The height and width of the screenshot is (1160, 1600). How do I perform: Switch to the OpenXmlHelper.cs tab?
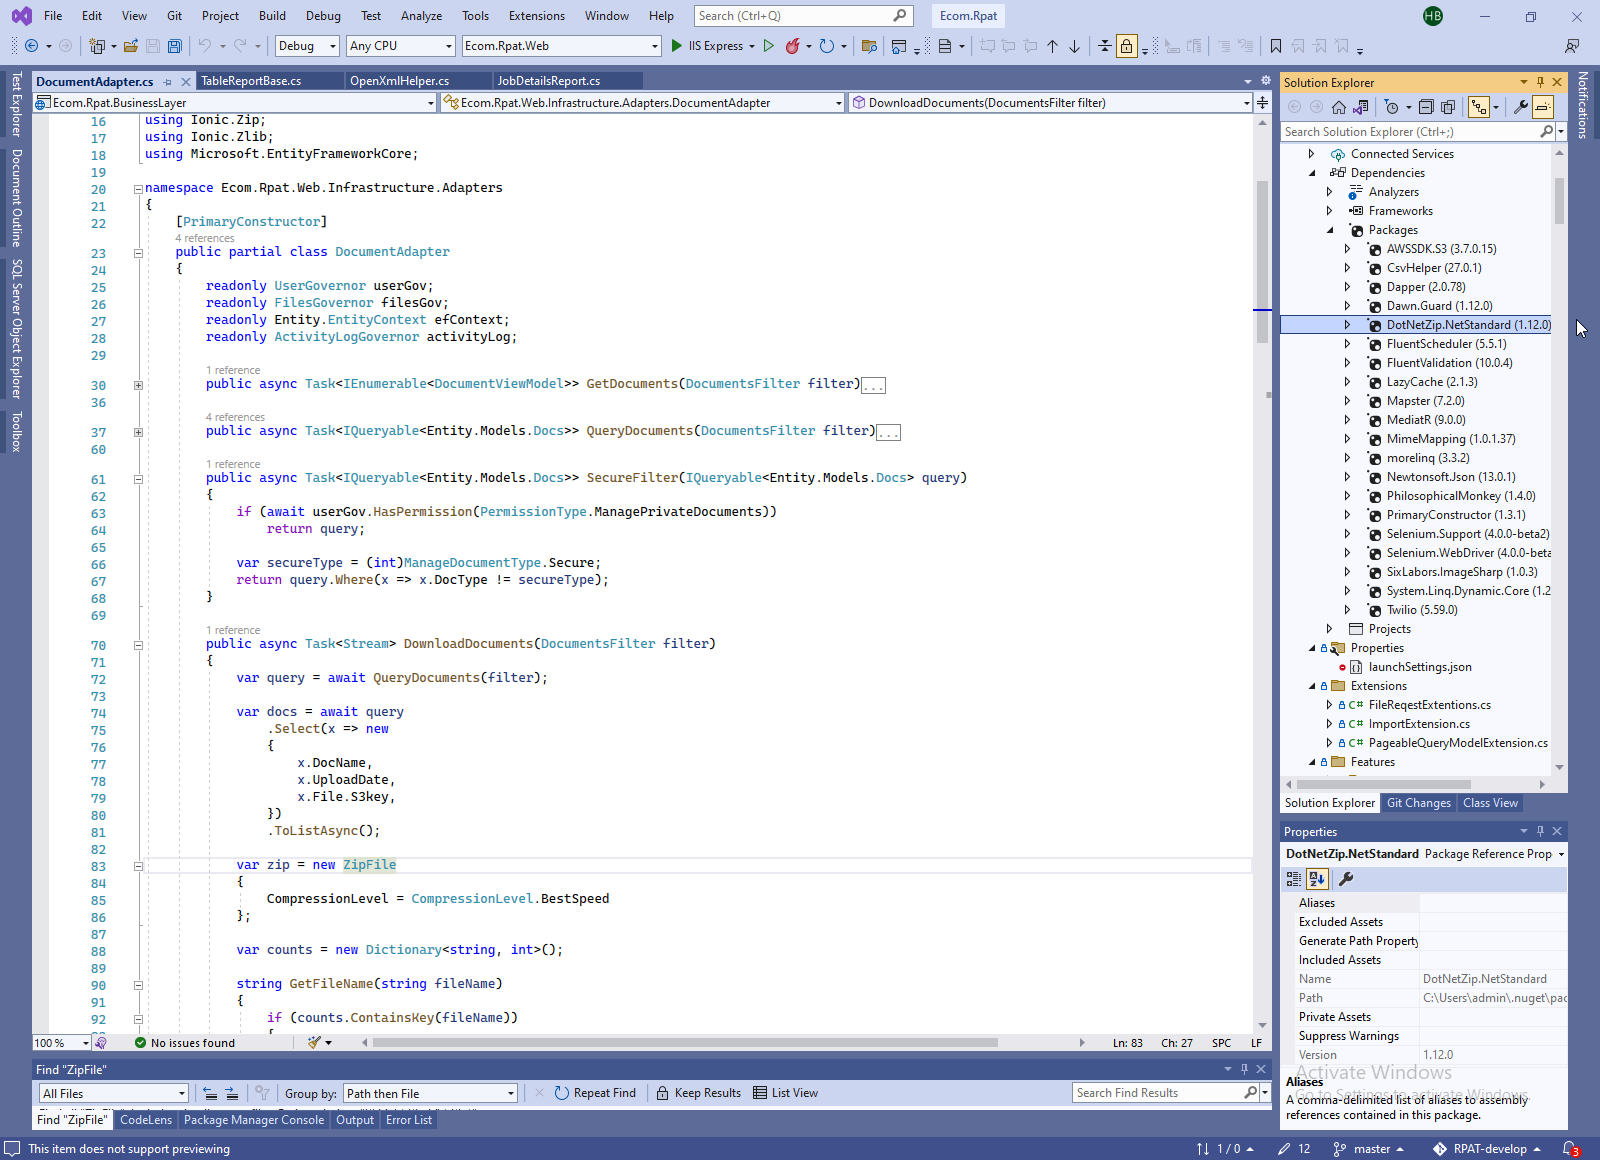pos(399,81)
